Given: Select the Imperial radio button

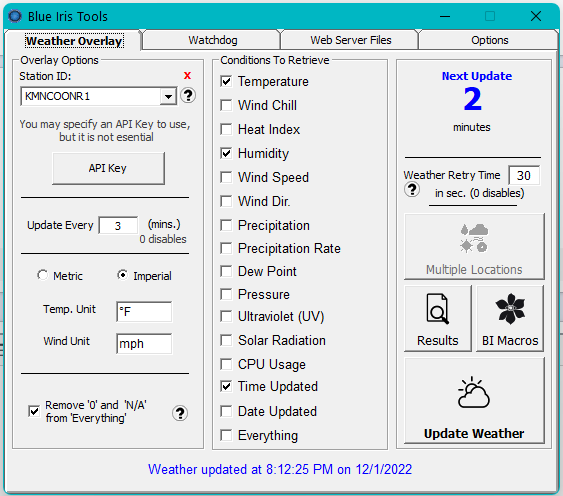Looking at the screenshot, I should tap(122, 275).
